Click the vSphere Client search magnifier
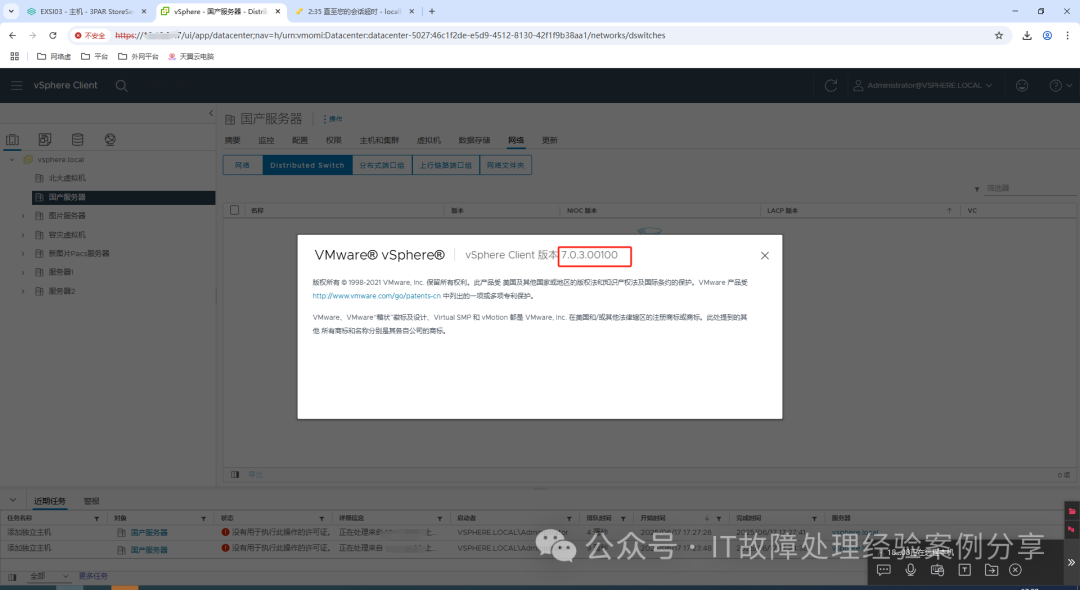The height and width of the screenshot is (590, 1080). [x=121, y=85]
